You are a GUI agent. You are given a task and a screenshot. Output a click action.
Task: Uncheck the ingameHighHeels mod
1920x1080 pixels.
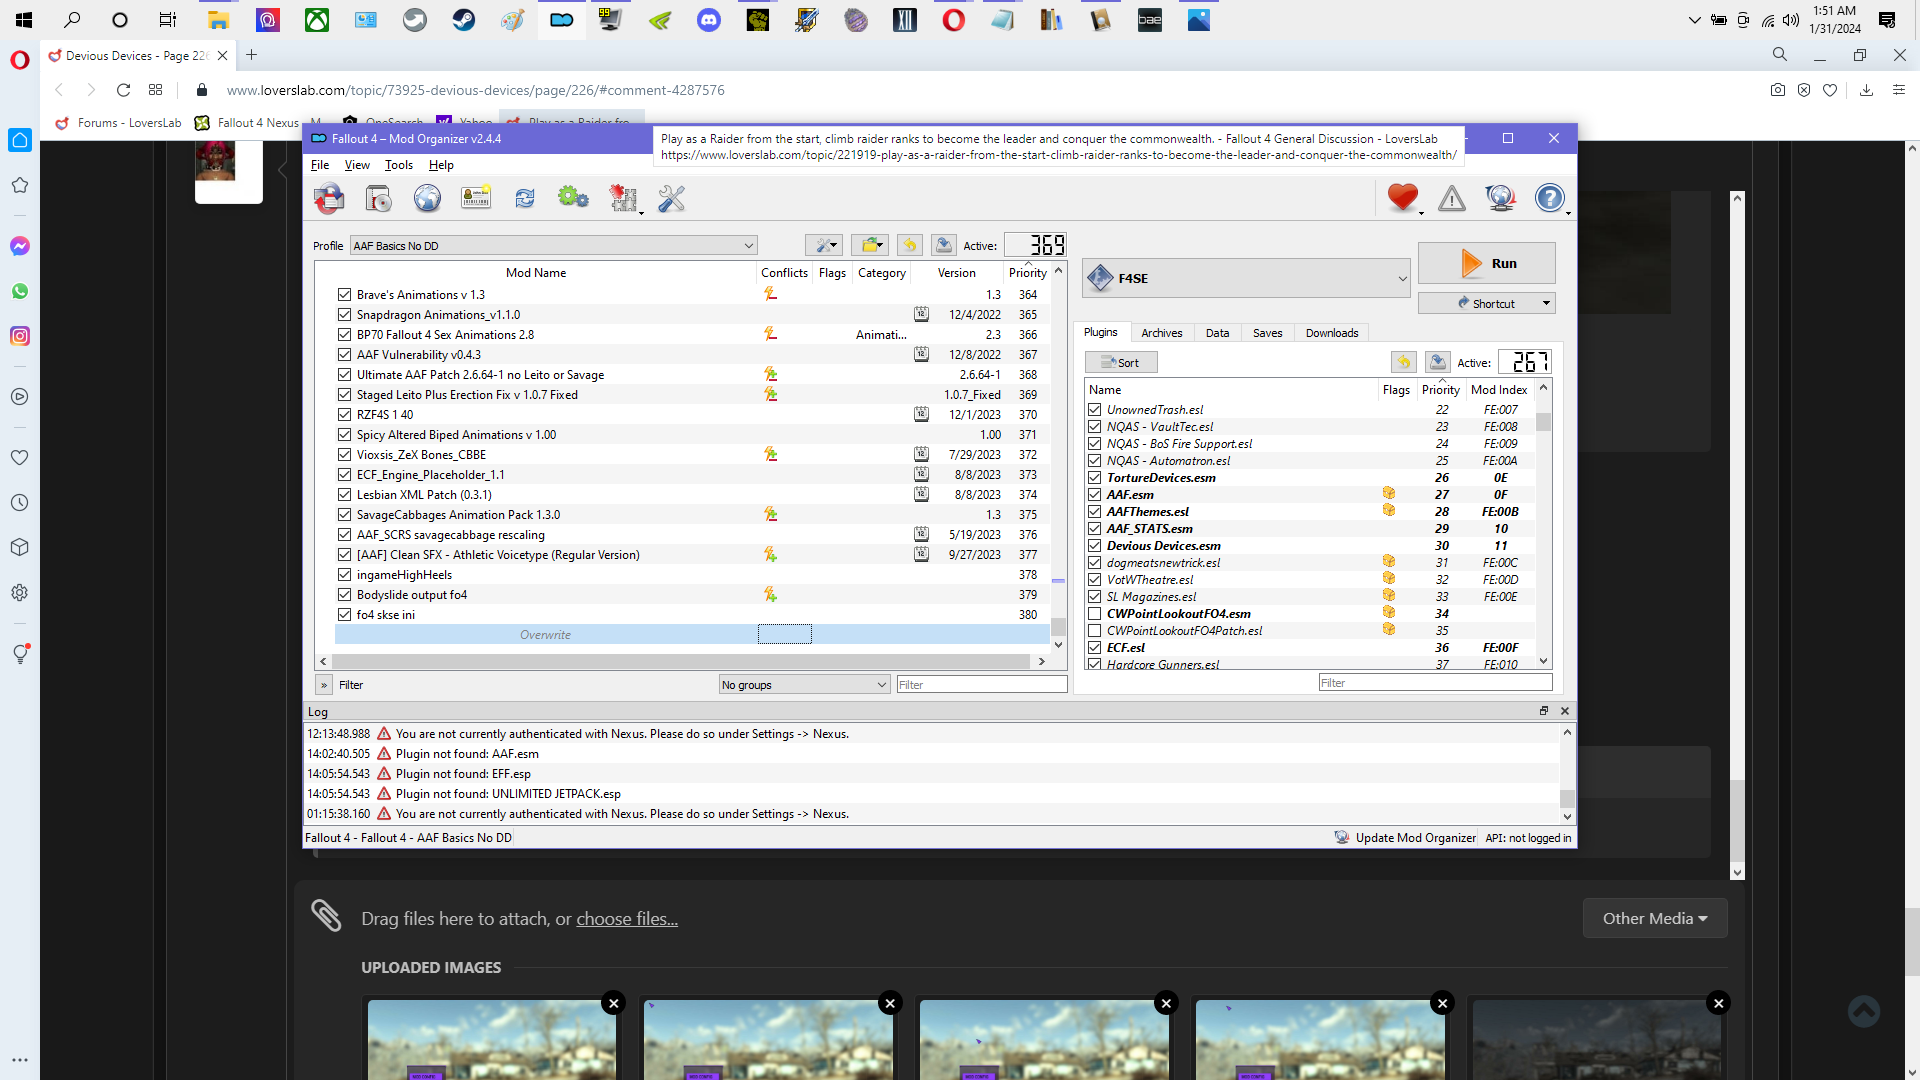coord(344,575)
